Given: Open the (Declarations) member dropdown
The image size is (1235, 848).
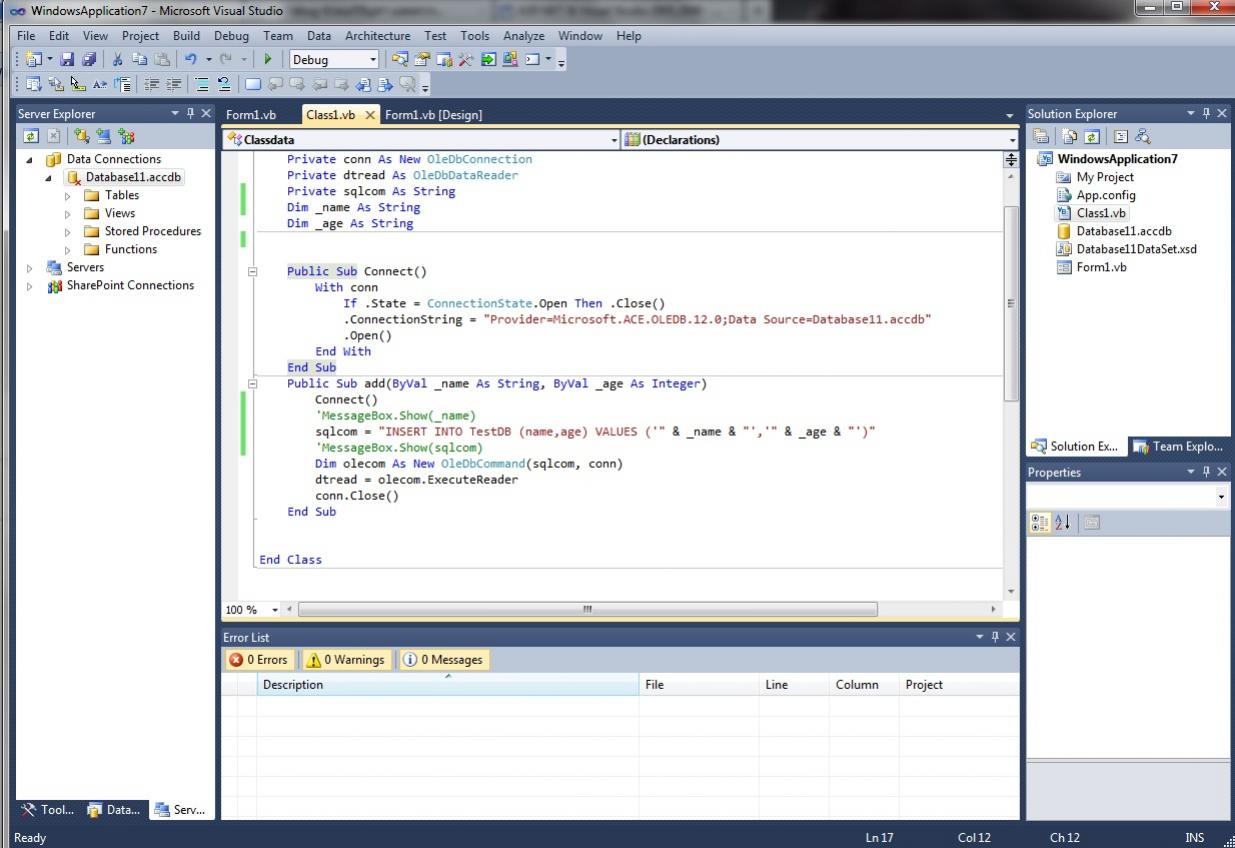Looking at the screenshot, I should (x=1011, y=140).
